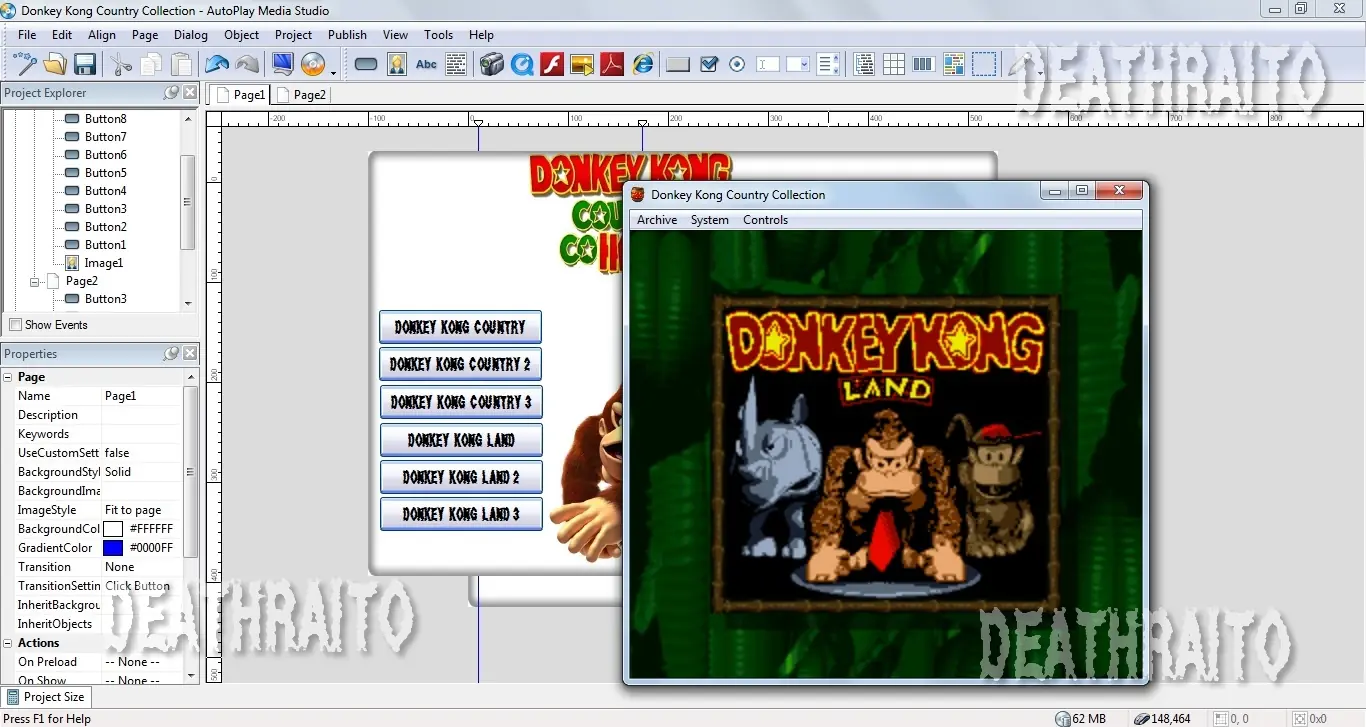The height and width of the screenshot is (727, 1366).
Task: Open System menu in preview window
Action: (710, 220)
